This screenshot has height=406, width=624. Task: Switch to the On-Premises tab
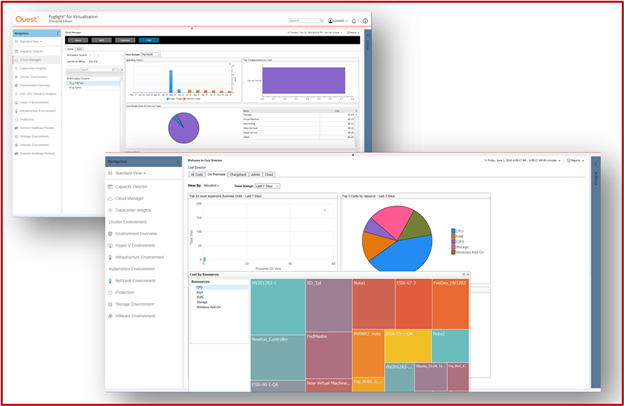pyautogui.click(x=216, y=174)
